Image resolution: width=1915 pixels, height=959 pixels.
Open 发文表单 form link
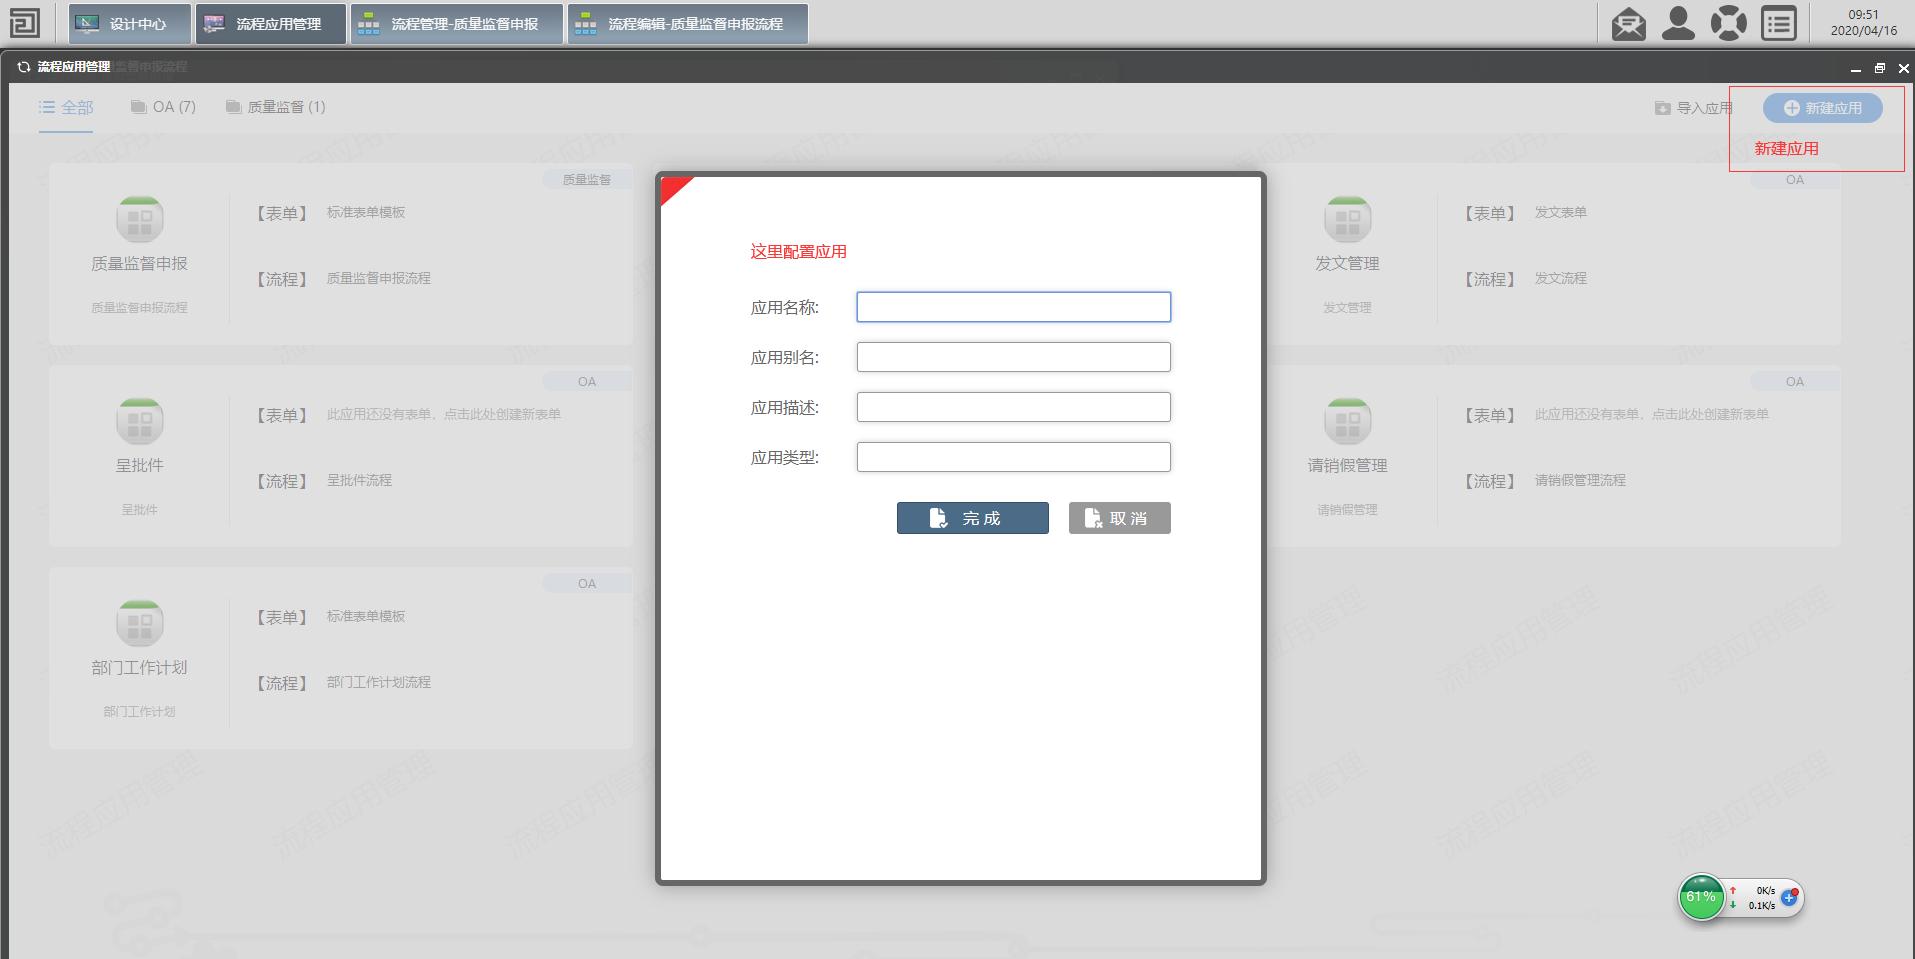[x=1561, y=212]
